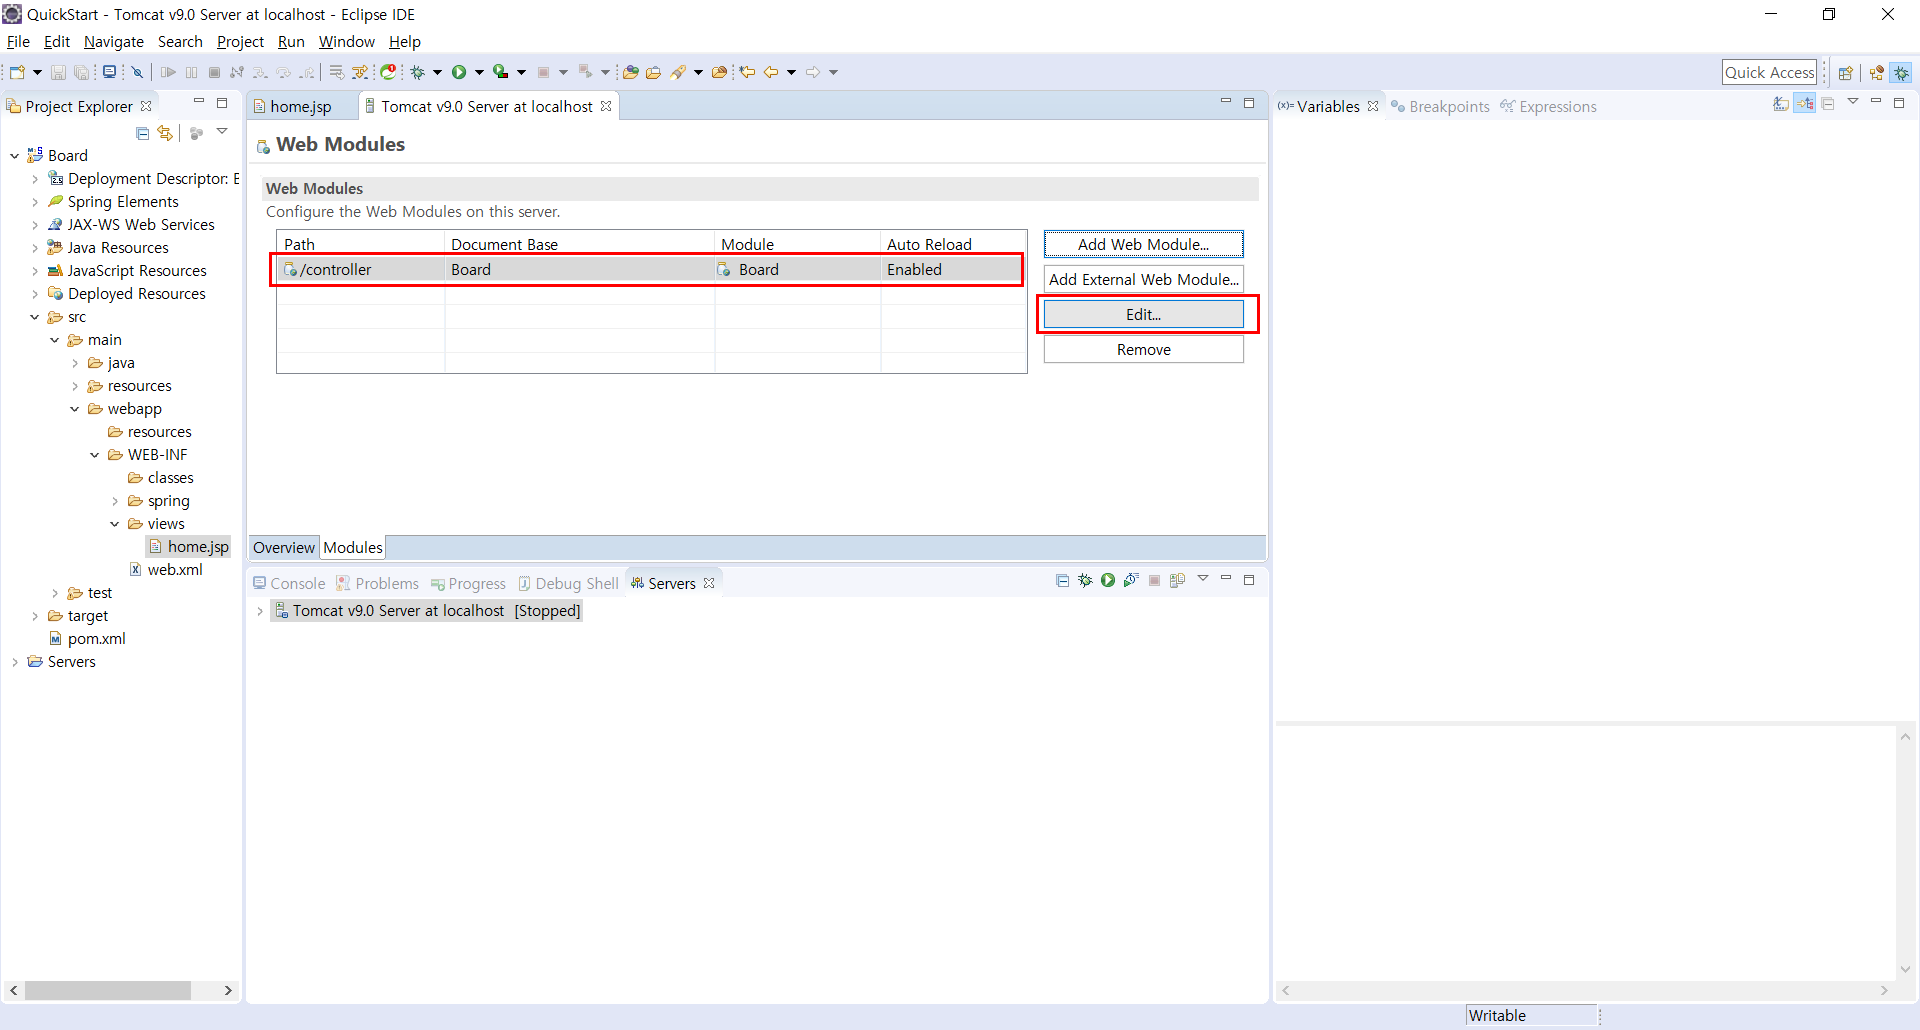The height and width of the screenshot is (1030, 1920).
Task: Click the yellow Back navigation arrow
Action: pyautogui.click(x=771, y=72)
